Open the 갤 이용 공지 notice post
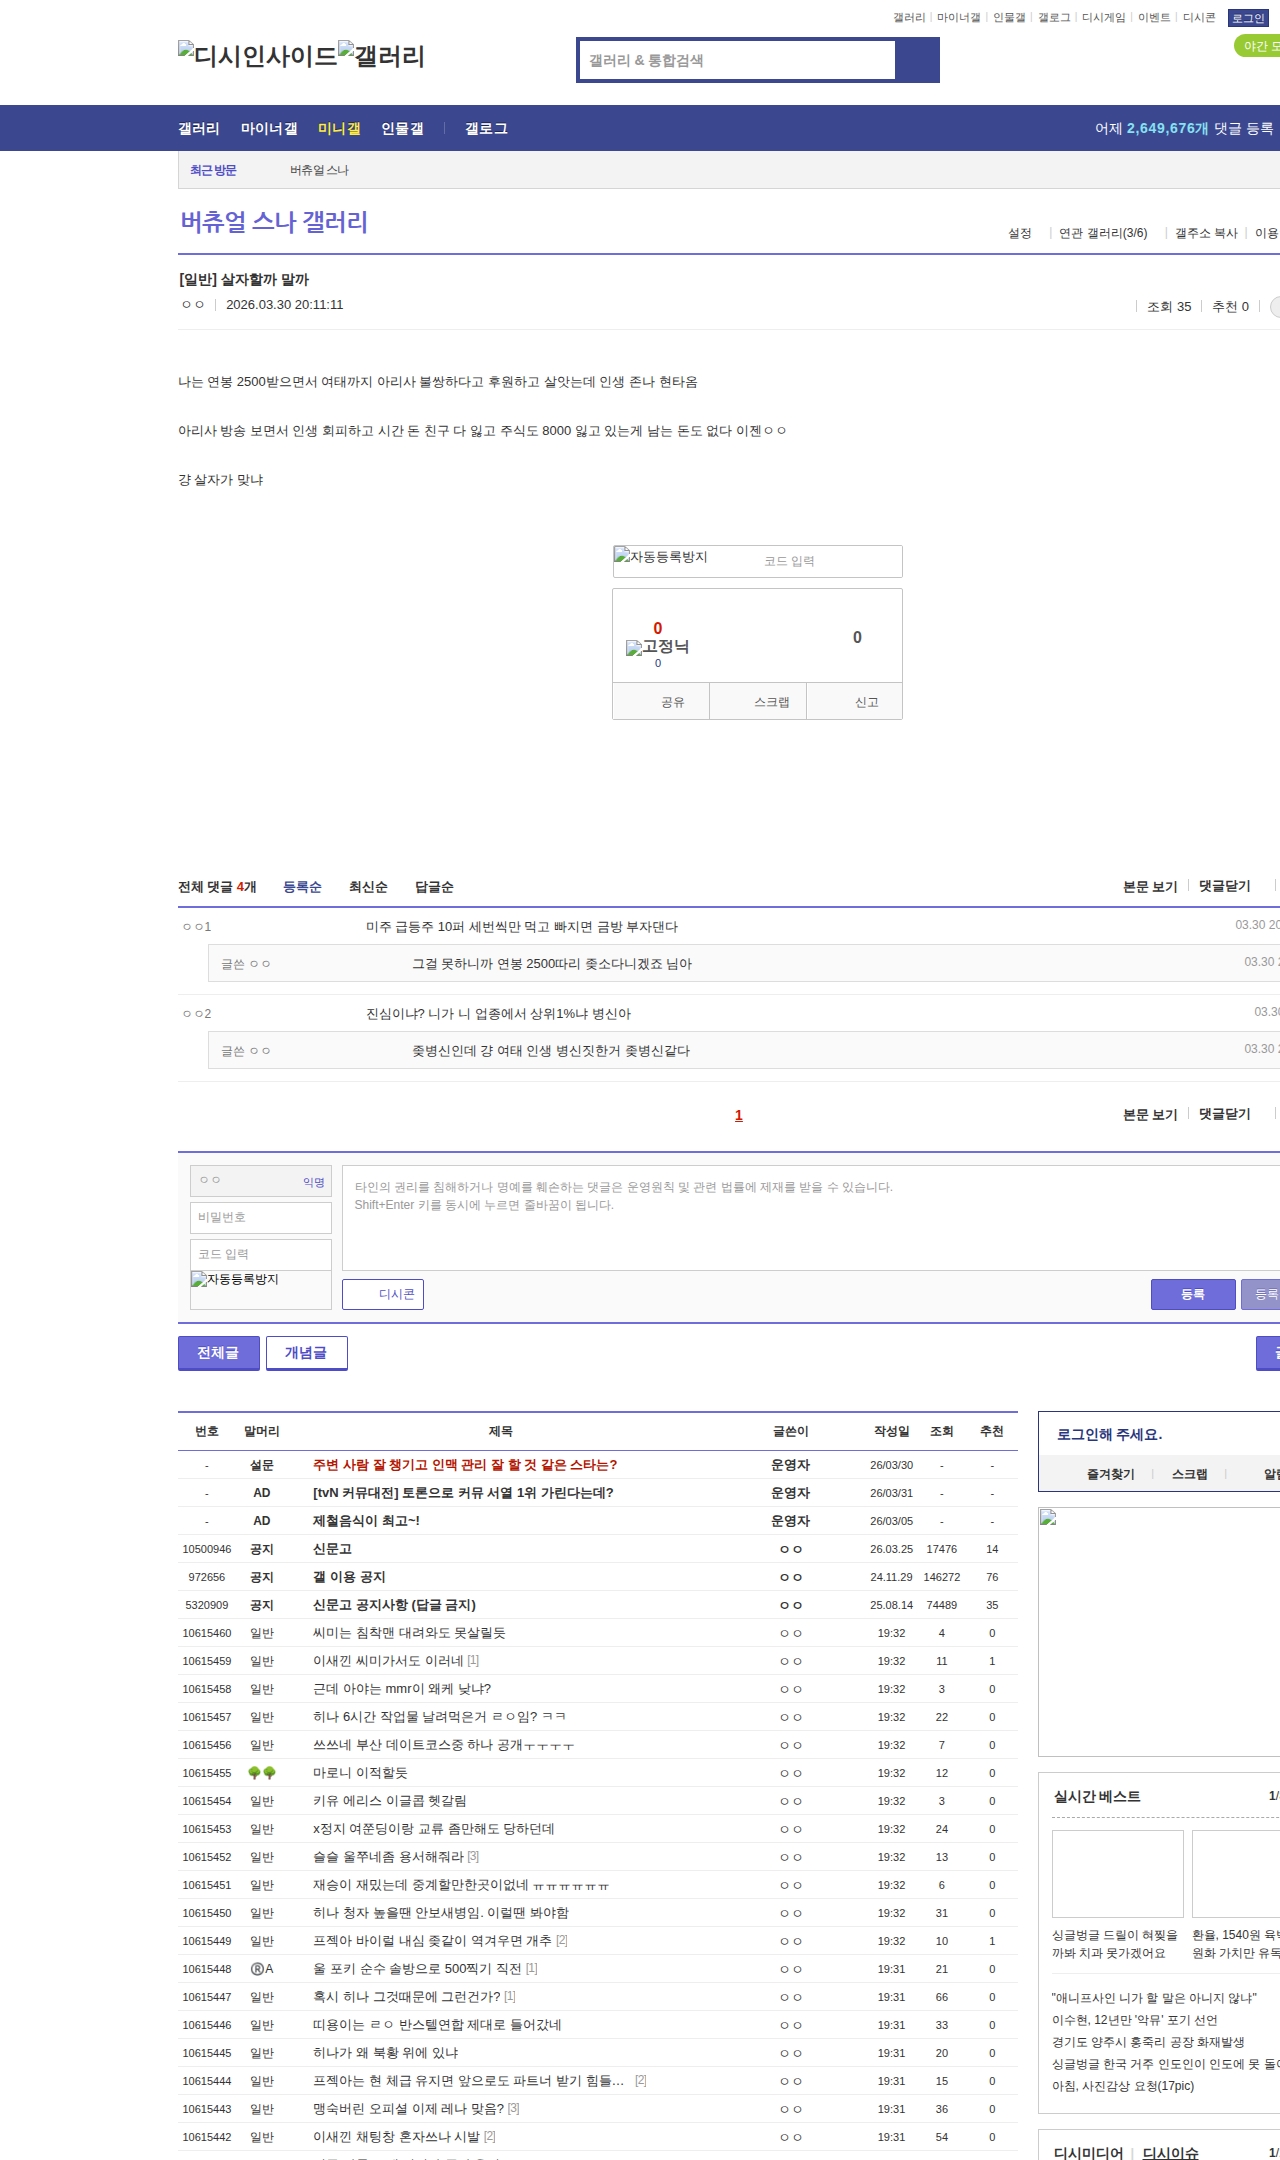This screenshot has height=2160, width=1280. pyautogui.click(x=348, y=1577)
